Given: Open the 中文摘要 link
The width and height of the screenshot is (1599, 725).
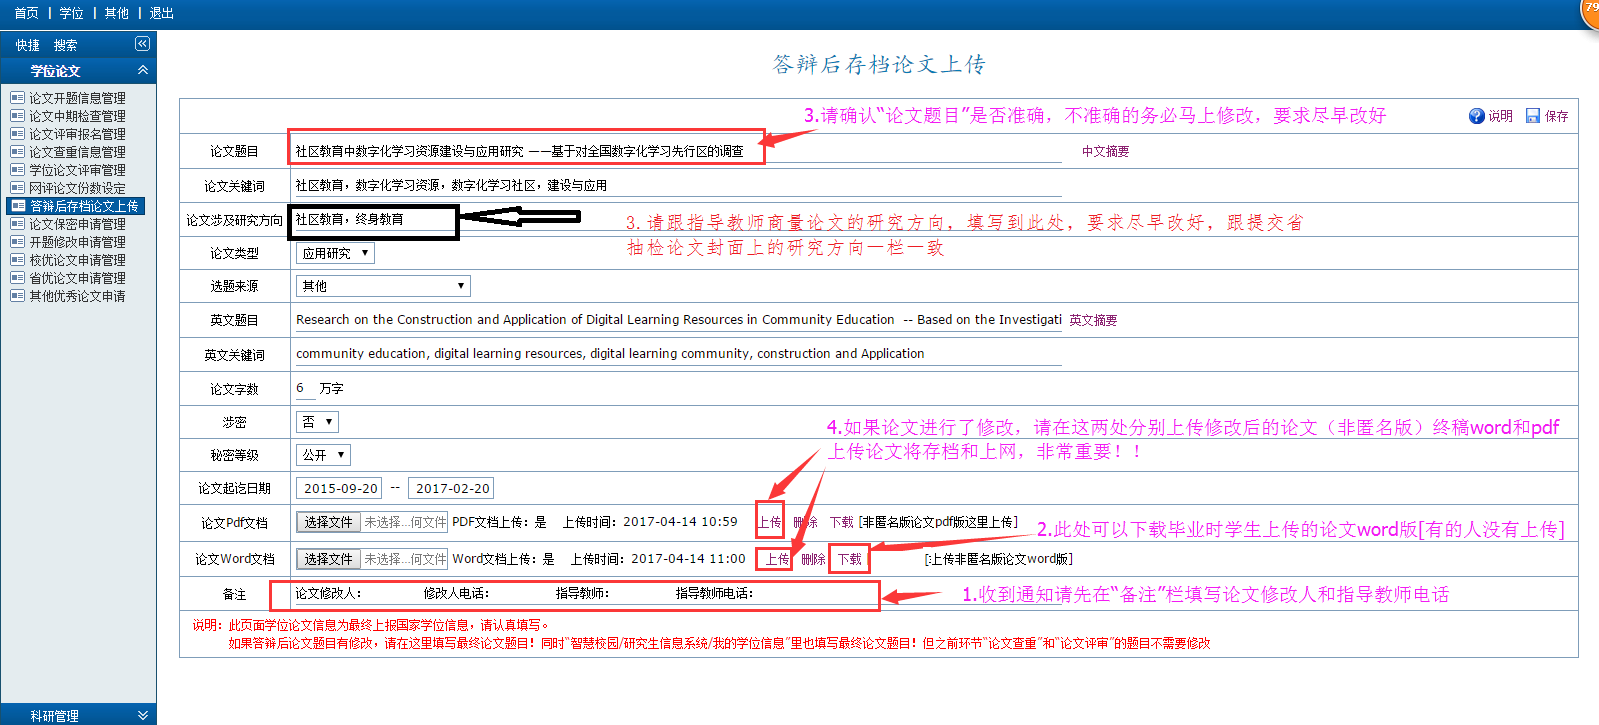Looking at the screenshot, I should pyautogui.click(x=1105, y=152).
